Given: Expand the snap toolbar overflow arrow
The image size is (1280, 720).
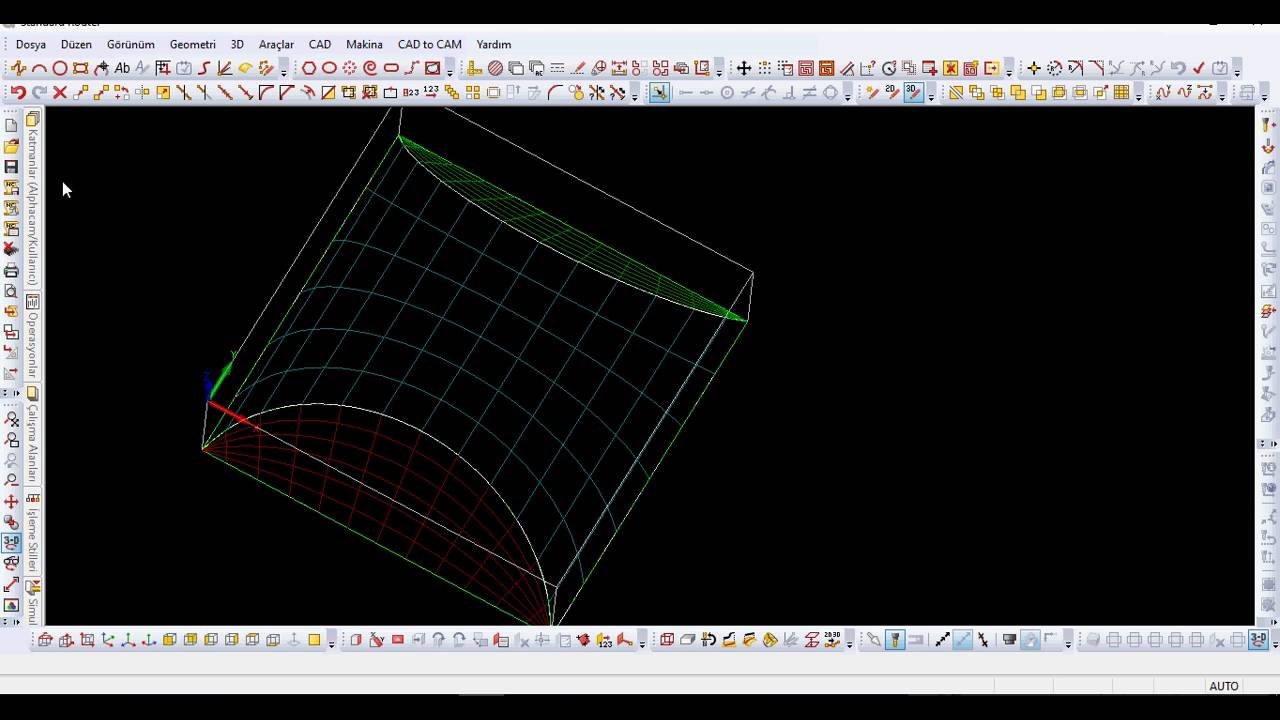Looking at the screenshot, I should coord(848,94).
